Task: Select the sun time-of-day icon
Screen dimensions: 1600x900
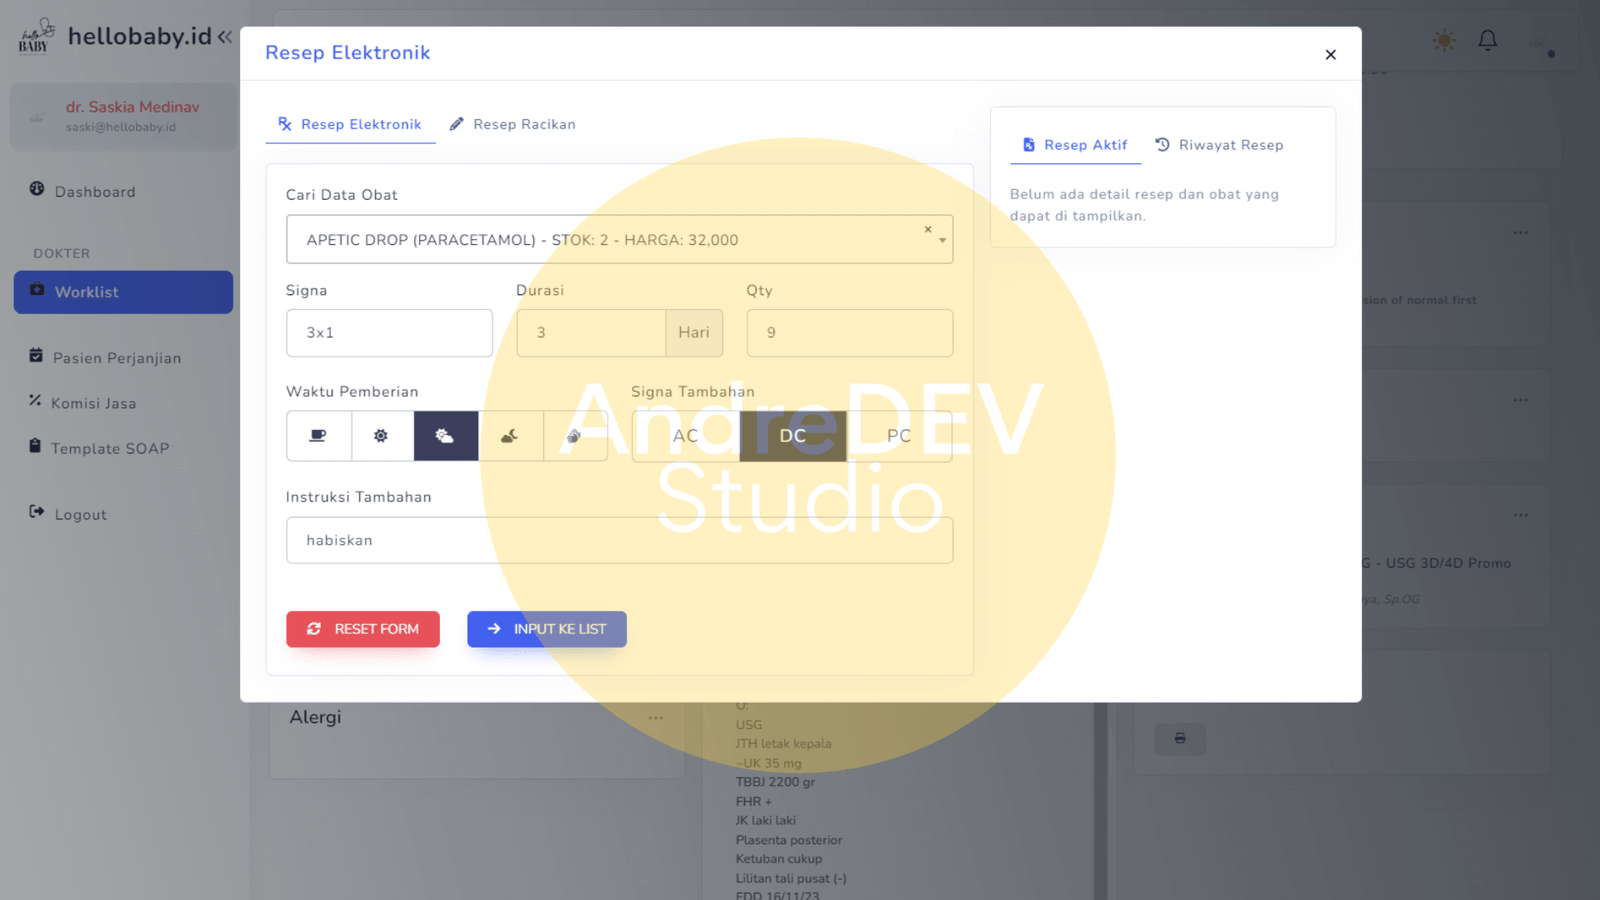Action: point(381,436)
